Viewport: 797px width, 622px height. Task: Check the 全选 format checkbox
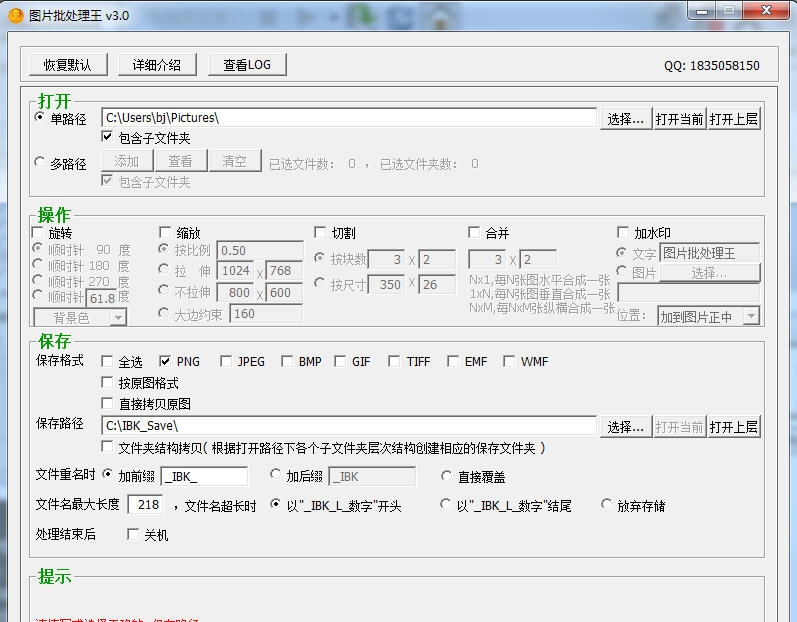(x=107, y=361)
